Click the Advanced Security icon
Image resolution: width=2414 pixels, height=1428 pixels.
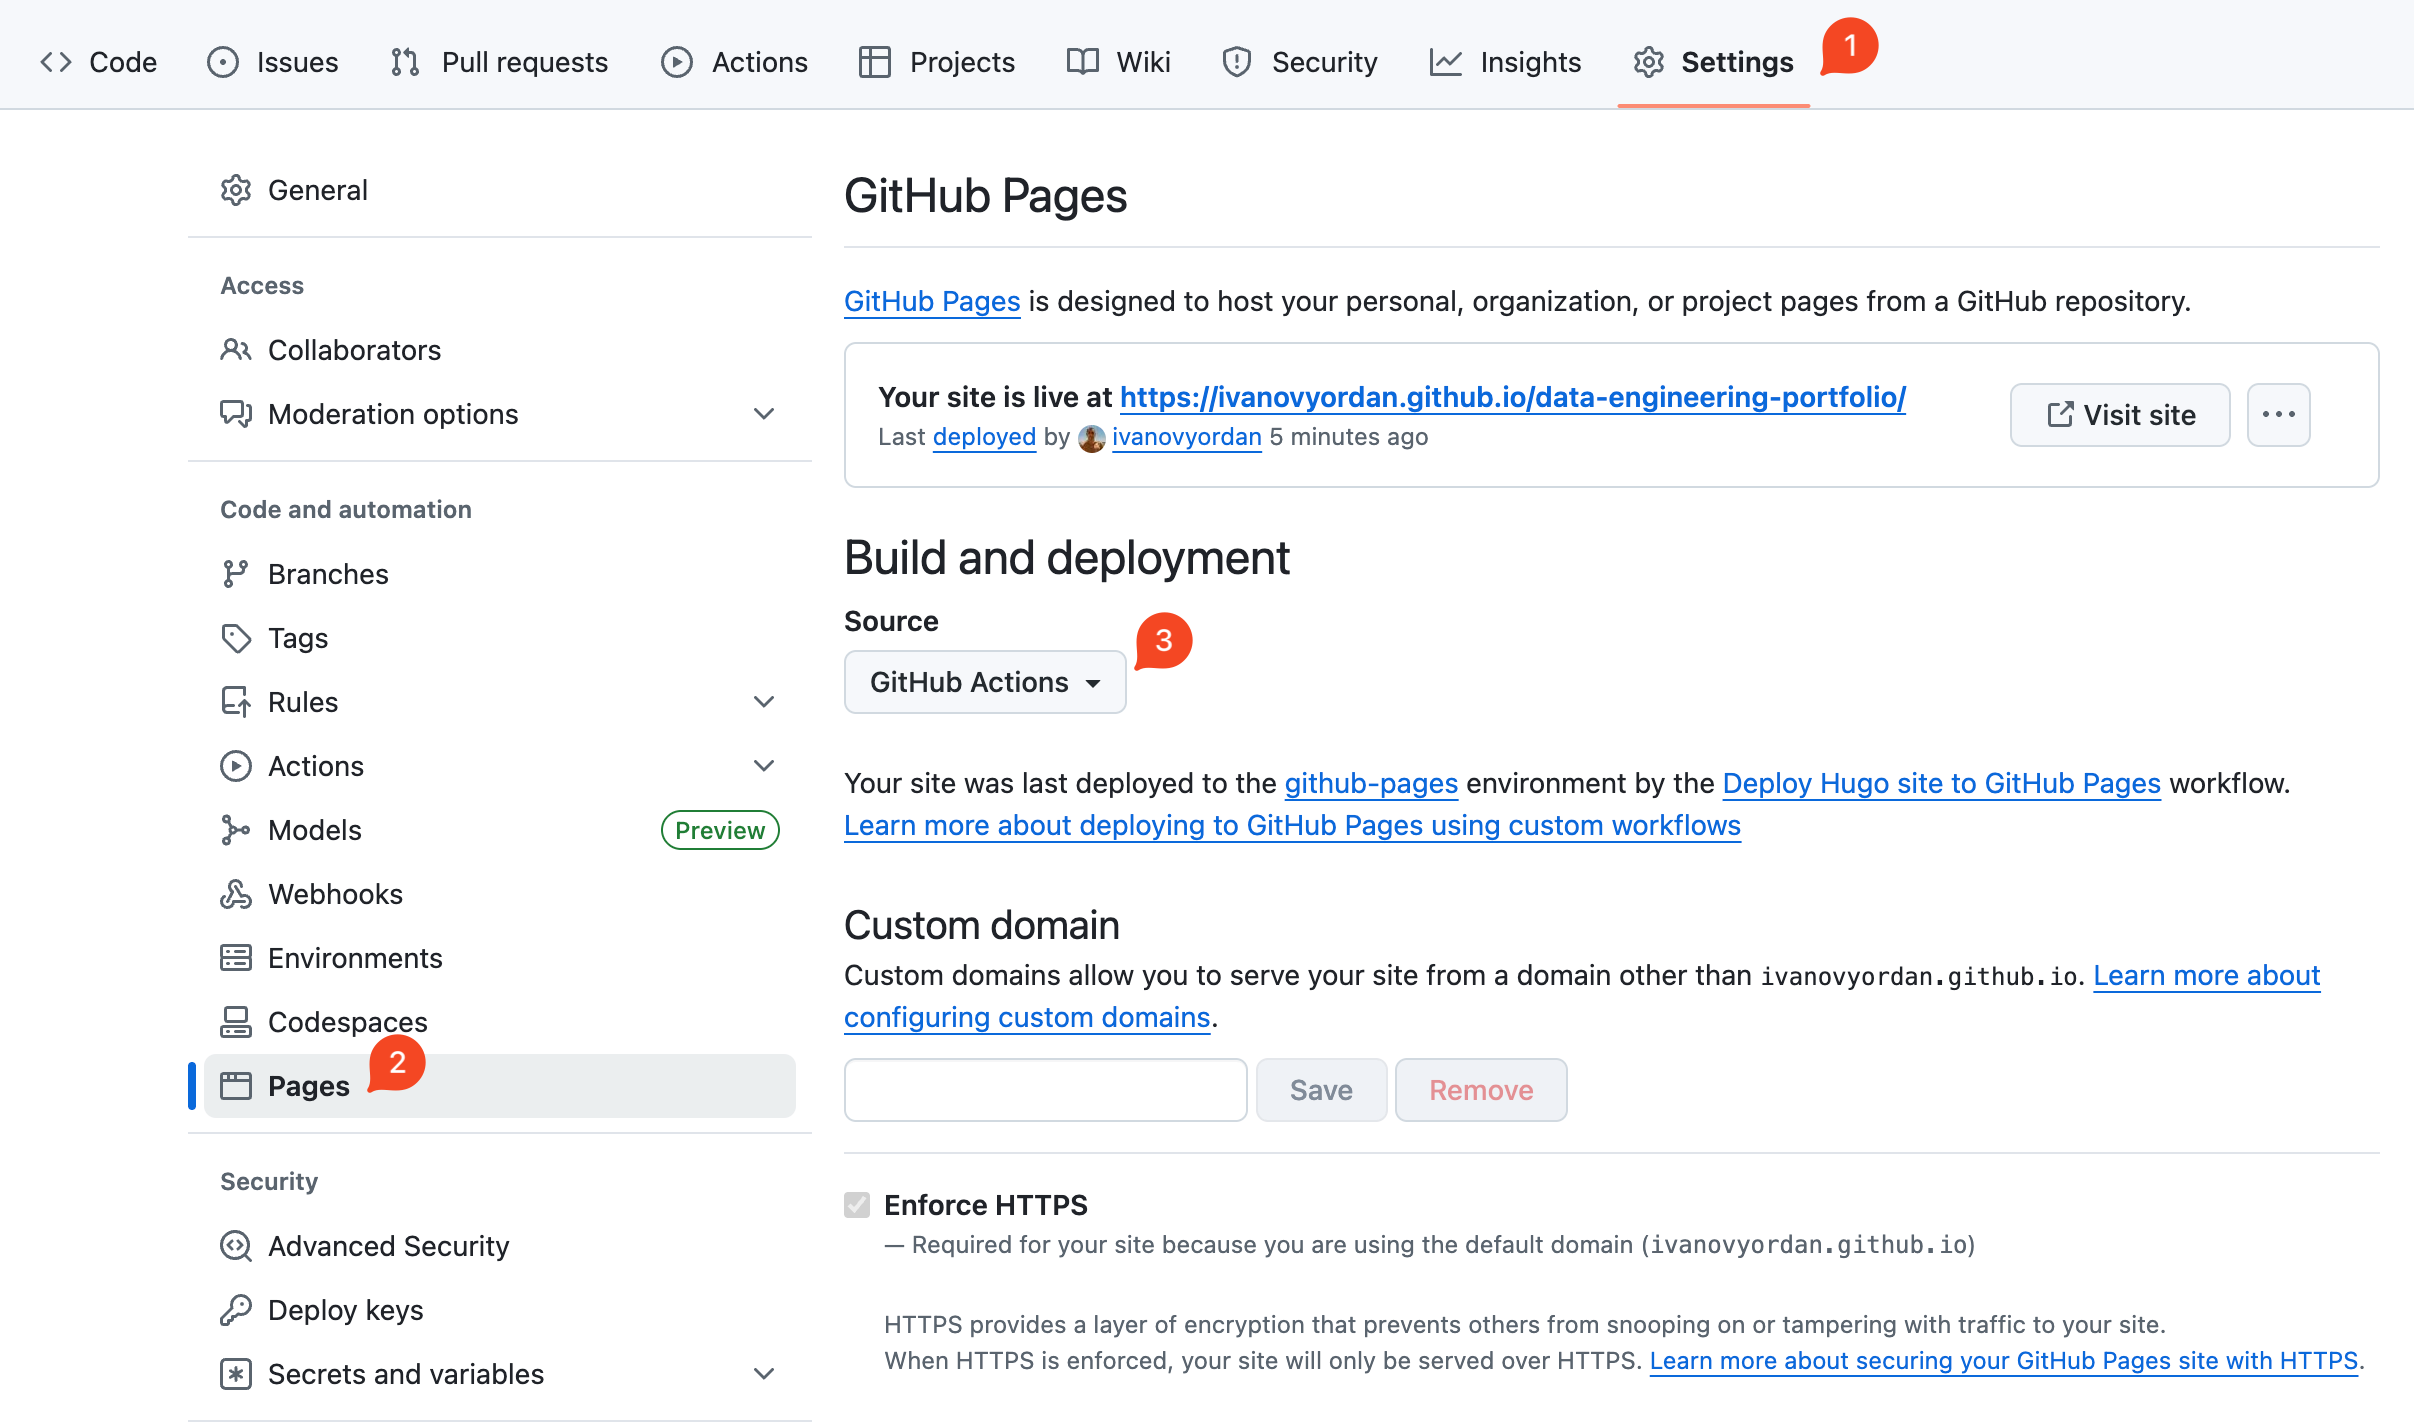pos(236,1246)
